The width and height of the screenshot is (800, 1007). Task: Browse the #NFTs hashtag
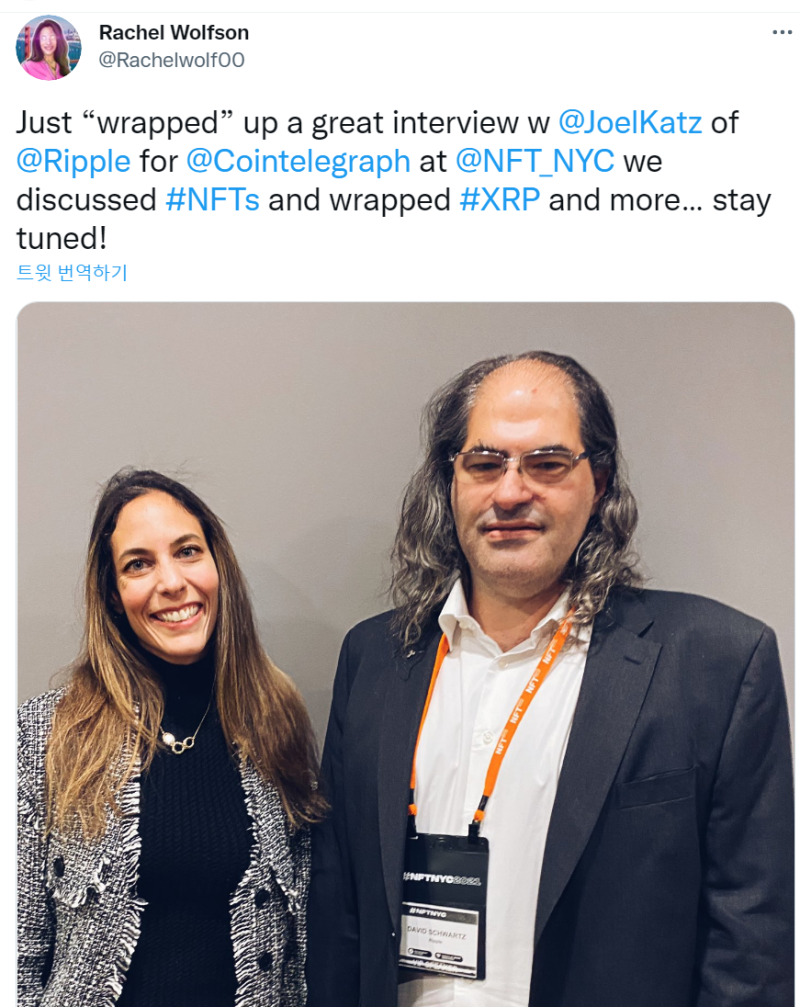pos(213,200)
